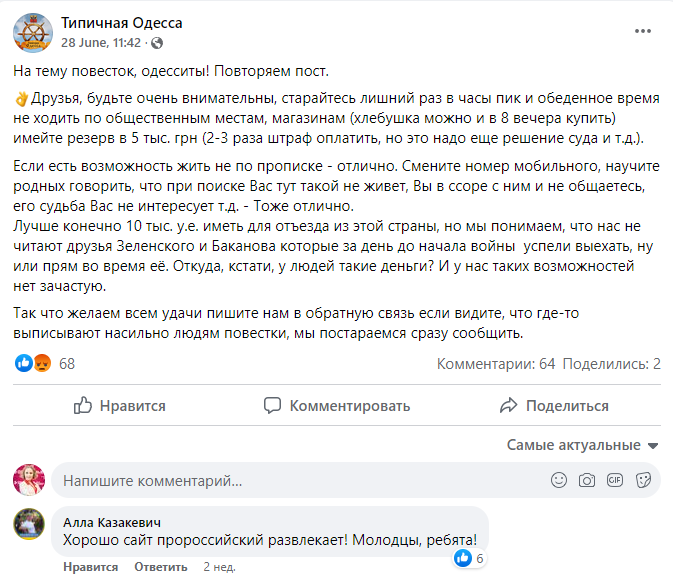Click the sticker icon in comment box
The image size is (673, 579).
[642, 481]
